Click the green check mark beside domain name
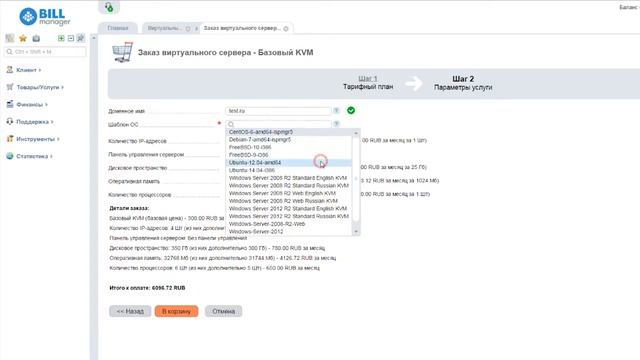Viewport: 640px width, 360px height. coord(351,110)
